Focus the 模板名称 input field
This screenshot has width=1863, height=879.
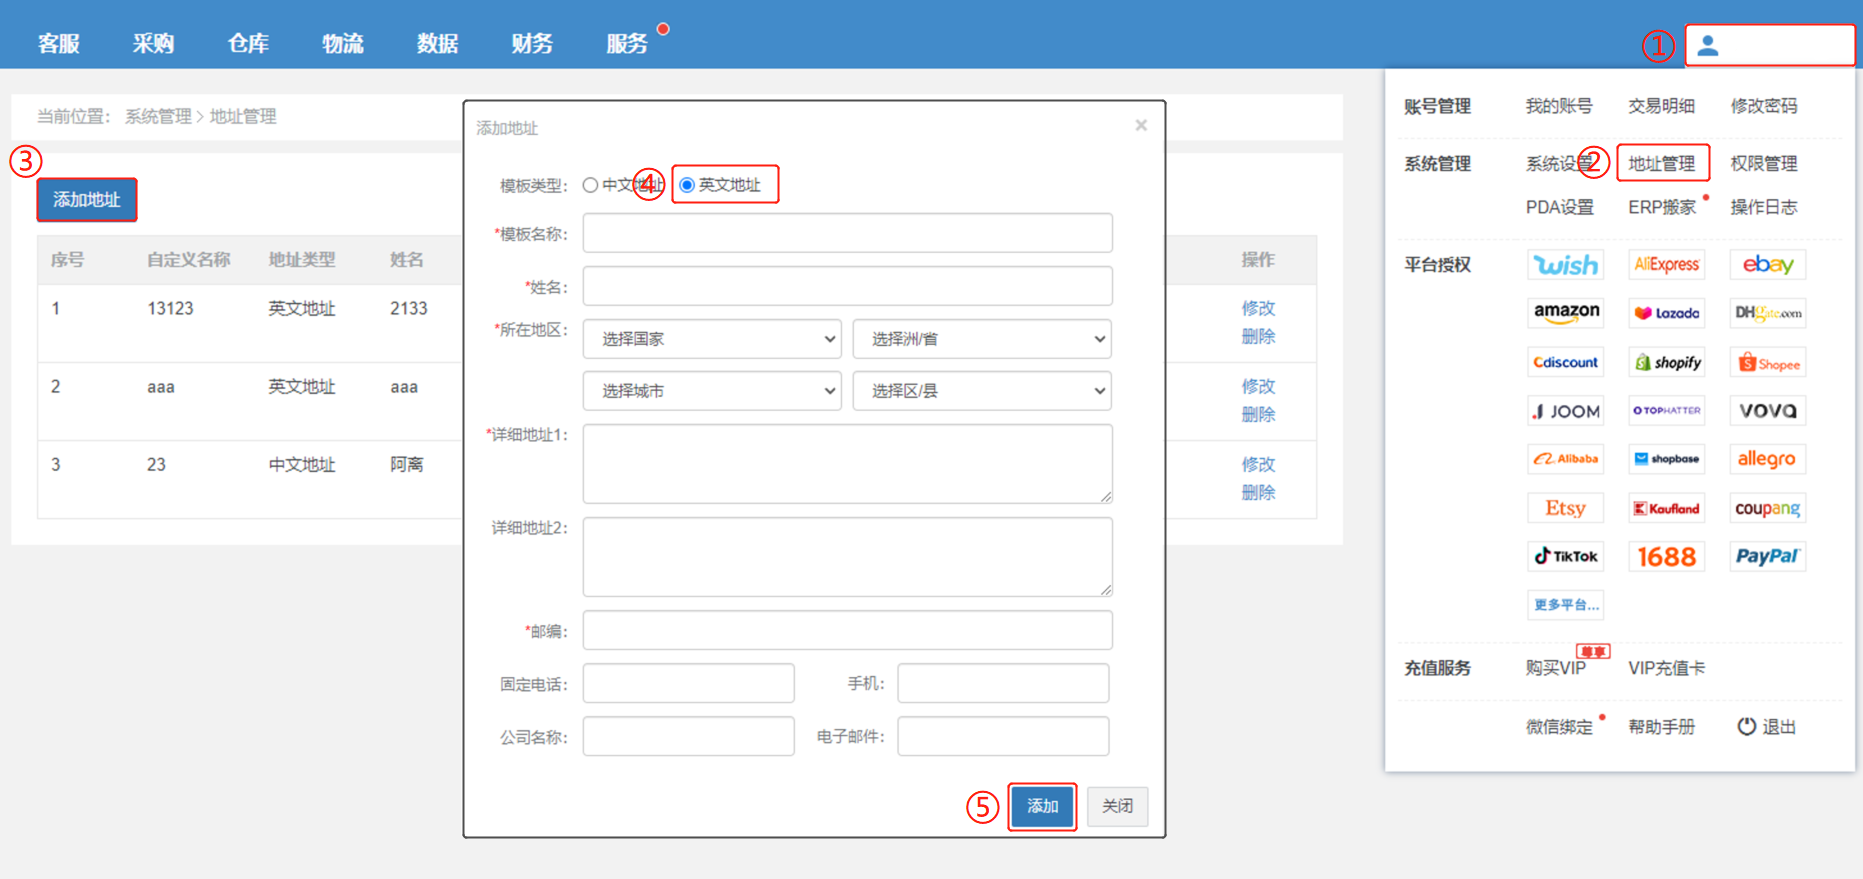848,233
